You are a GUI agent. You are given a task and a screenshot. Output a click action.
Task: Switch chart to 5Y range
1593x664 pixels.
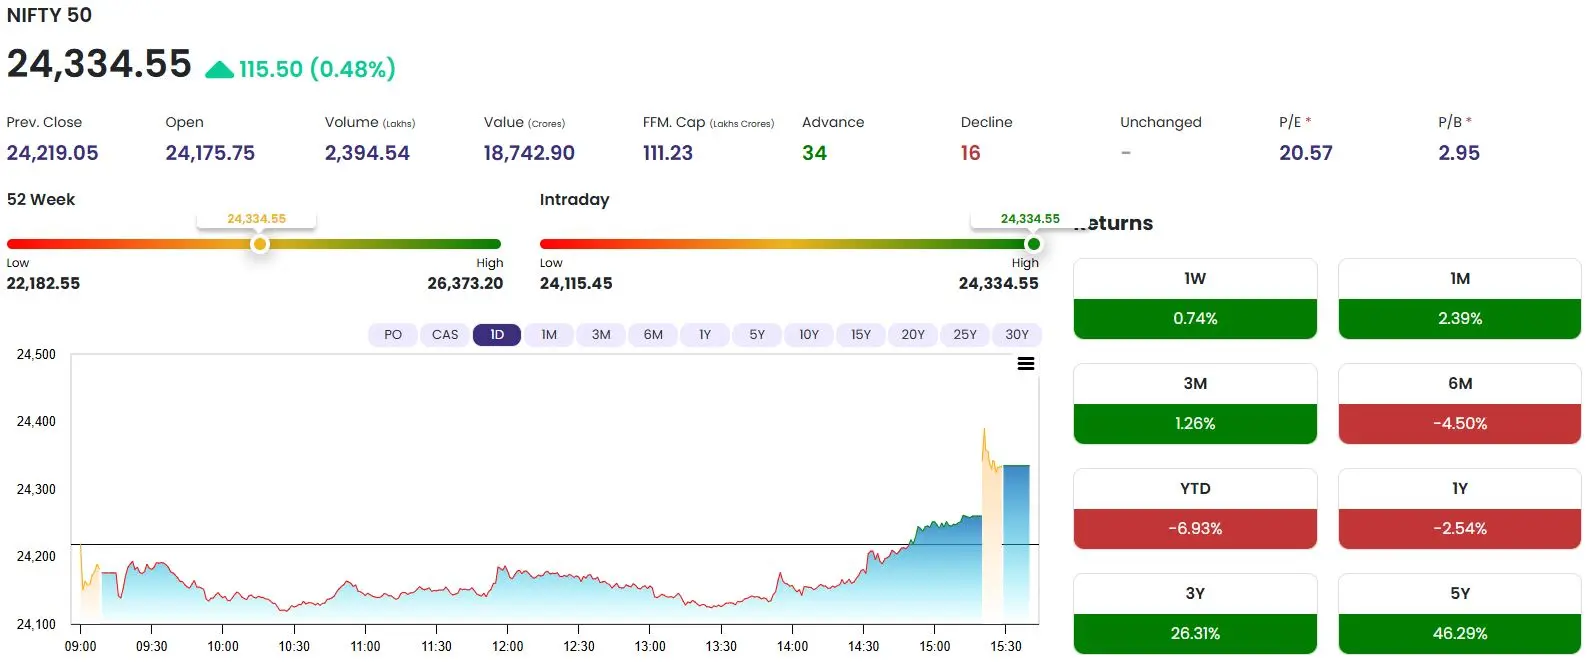[x=757, y=335]
